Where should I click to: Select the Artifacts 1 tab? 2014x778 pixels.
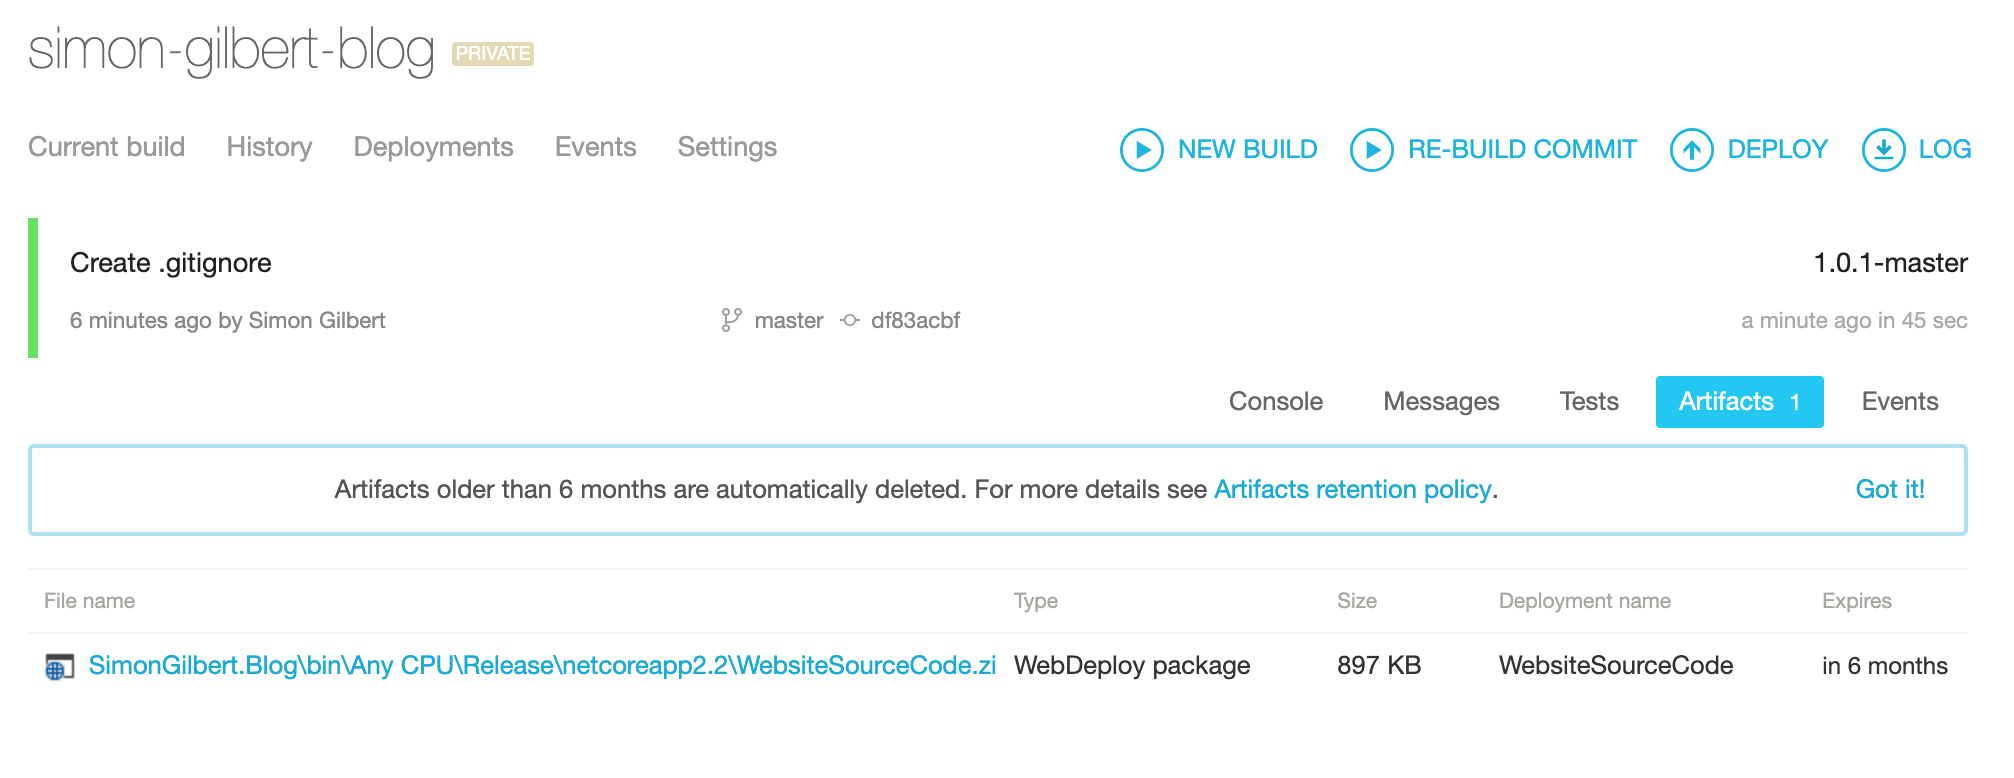(1739, 401)
